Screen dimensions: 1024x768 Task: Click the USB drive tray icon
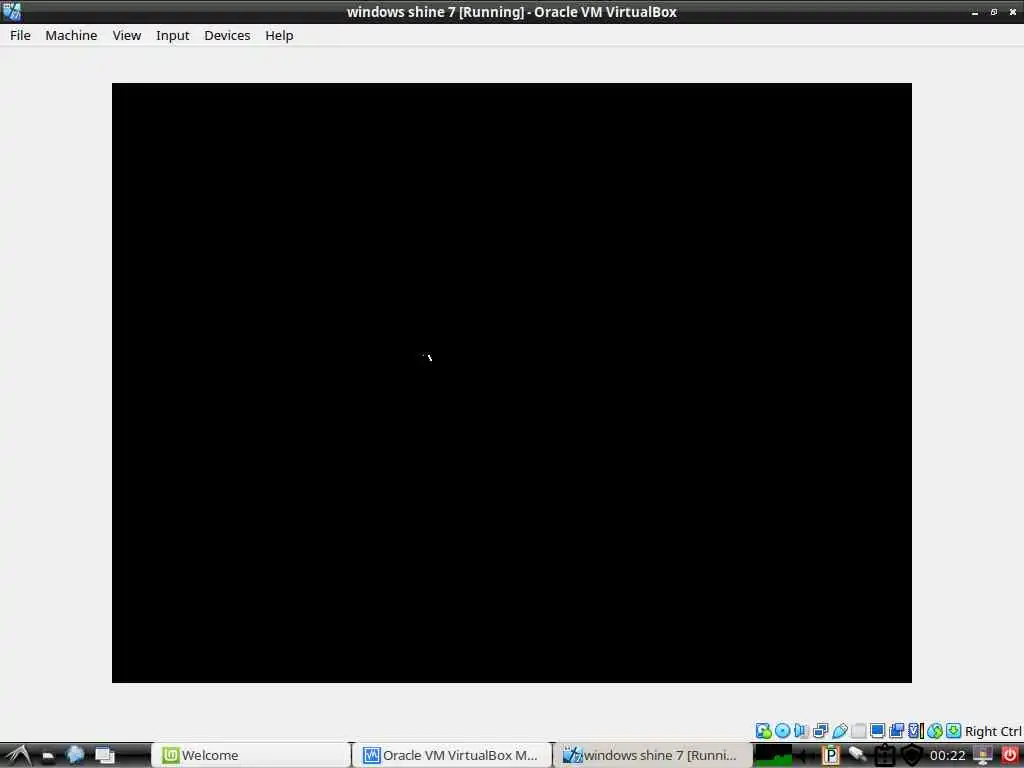pyautogui.click(x=857, y=755)
